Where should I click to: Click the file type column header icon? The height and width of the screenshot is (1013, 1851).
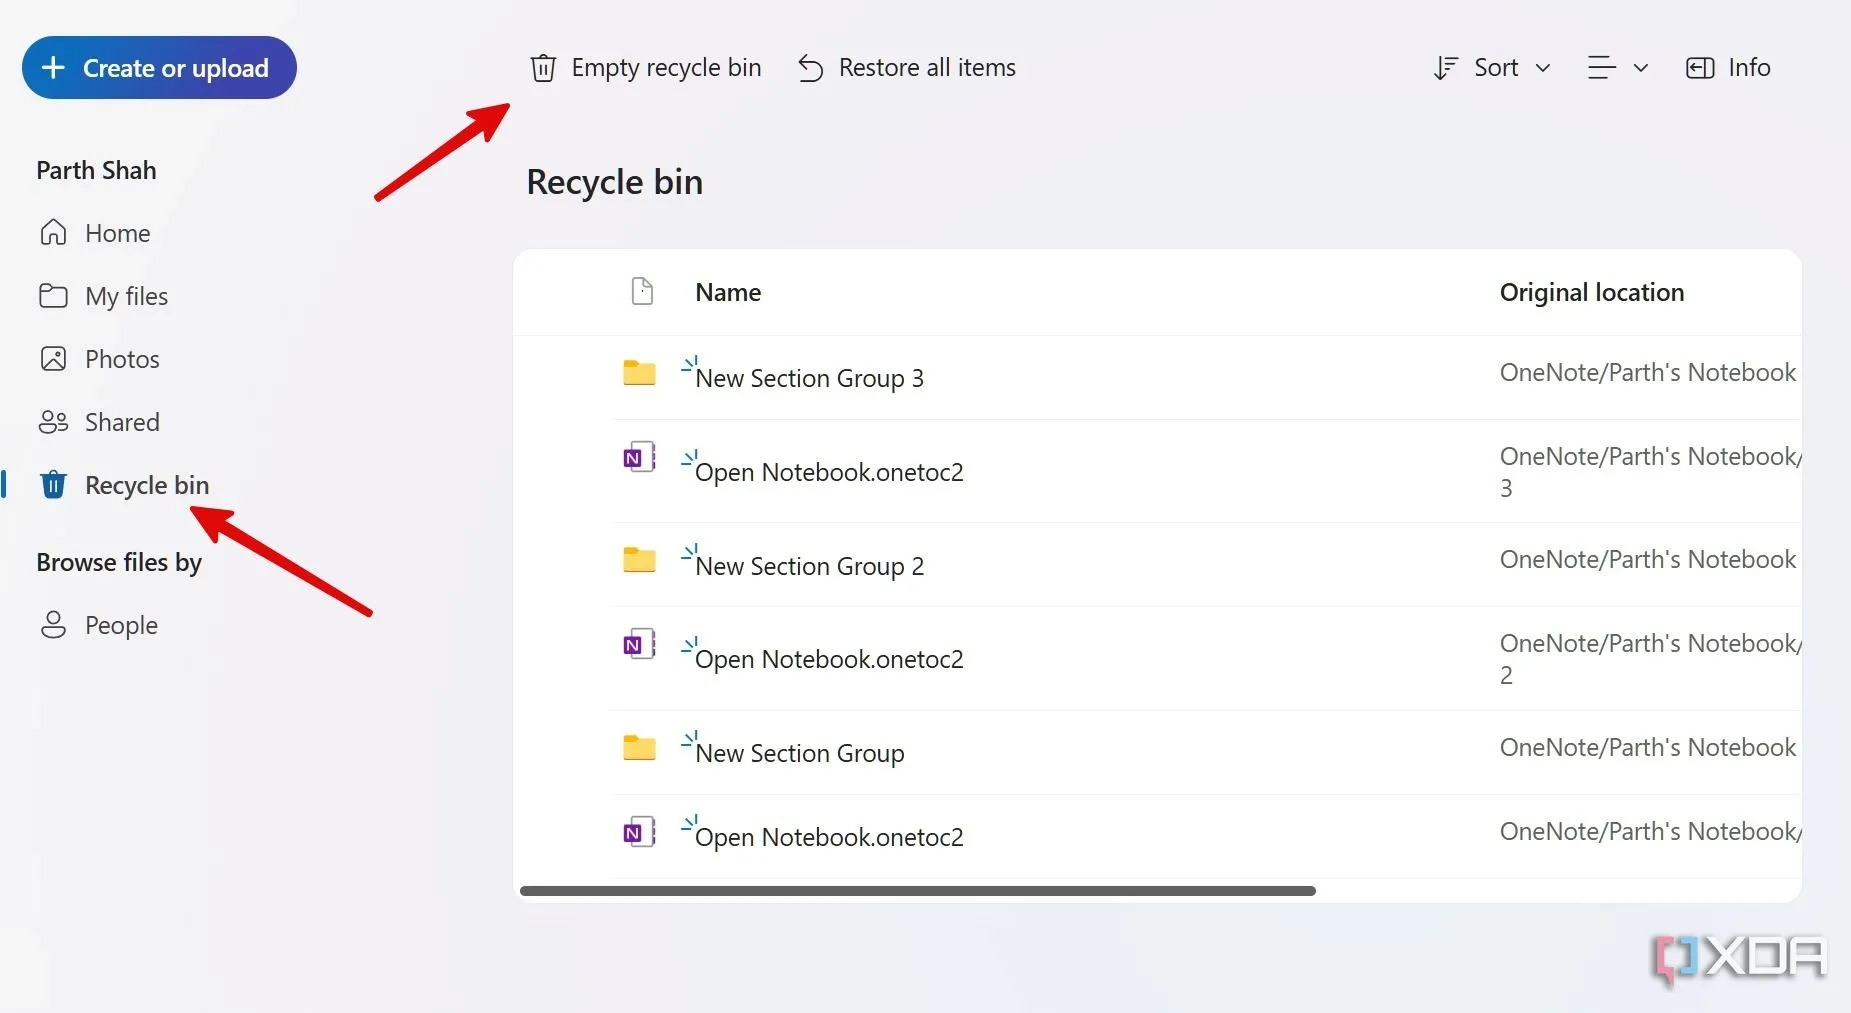pos(642,291)
